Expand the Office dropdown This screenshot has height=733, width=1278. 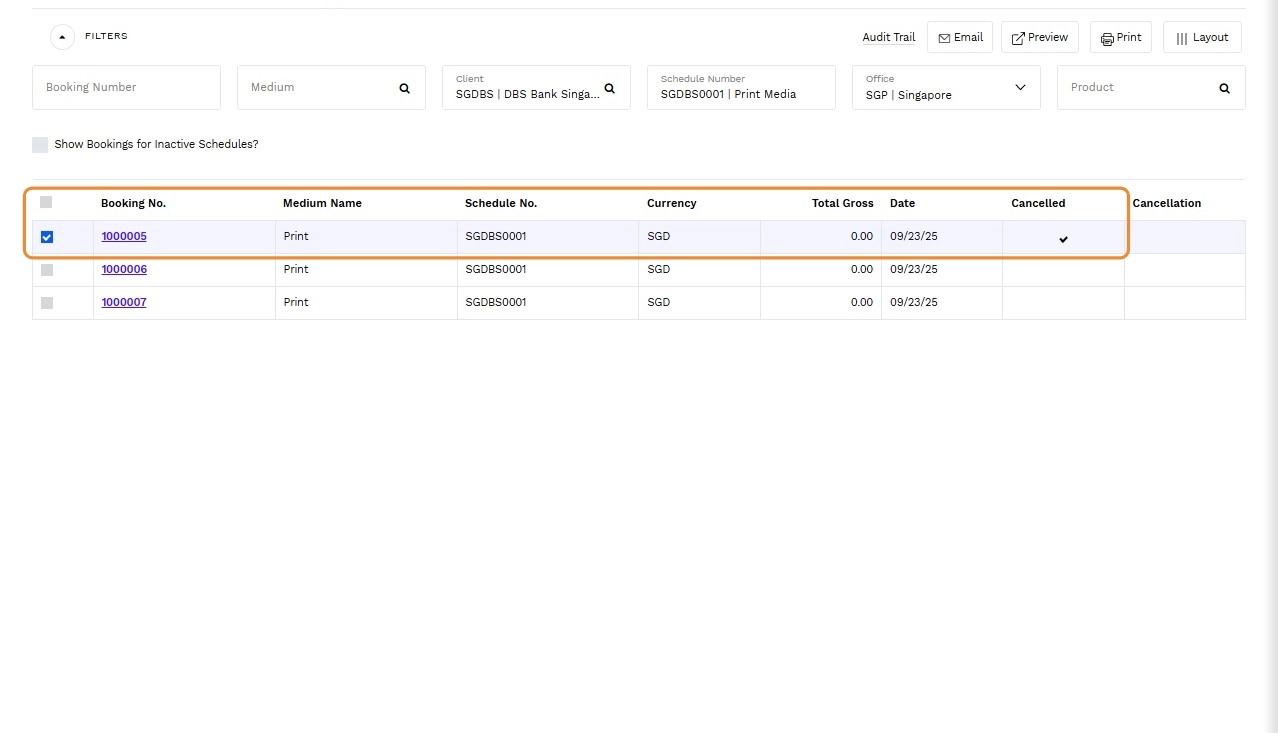(1020, 87)
